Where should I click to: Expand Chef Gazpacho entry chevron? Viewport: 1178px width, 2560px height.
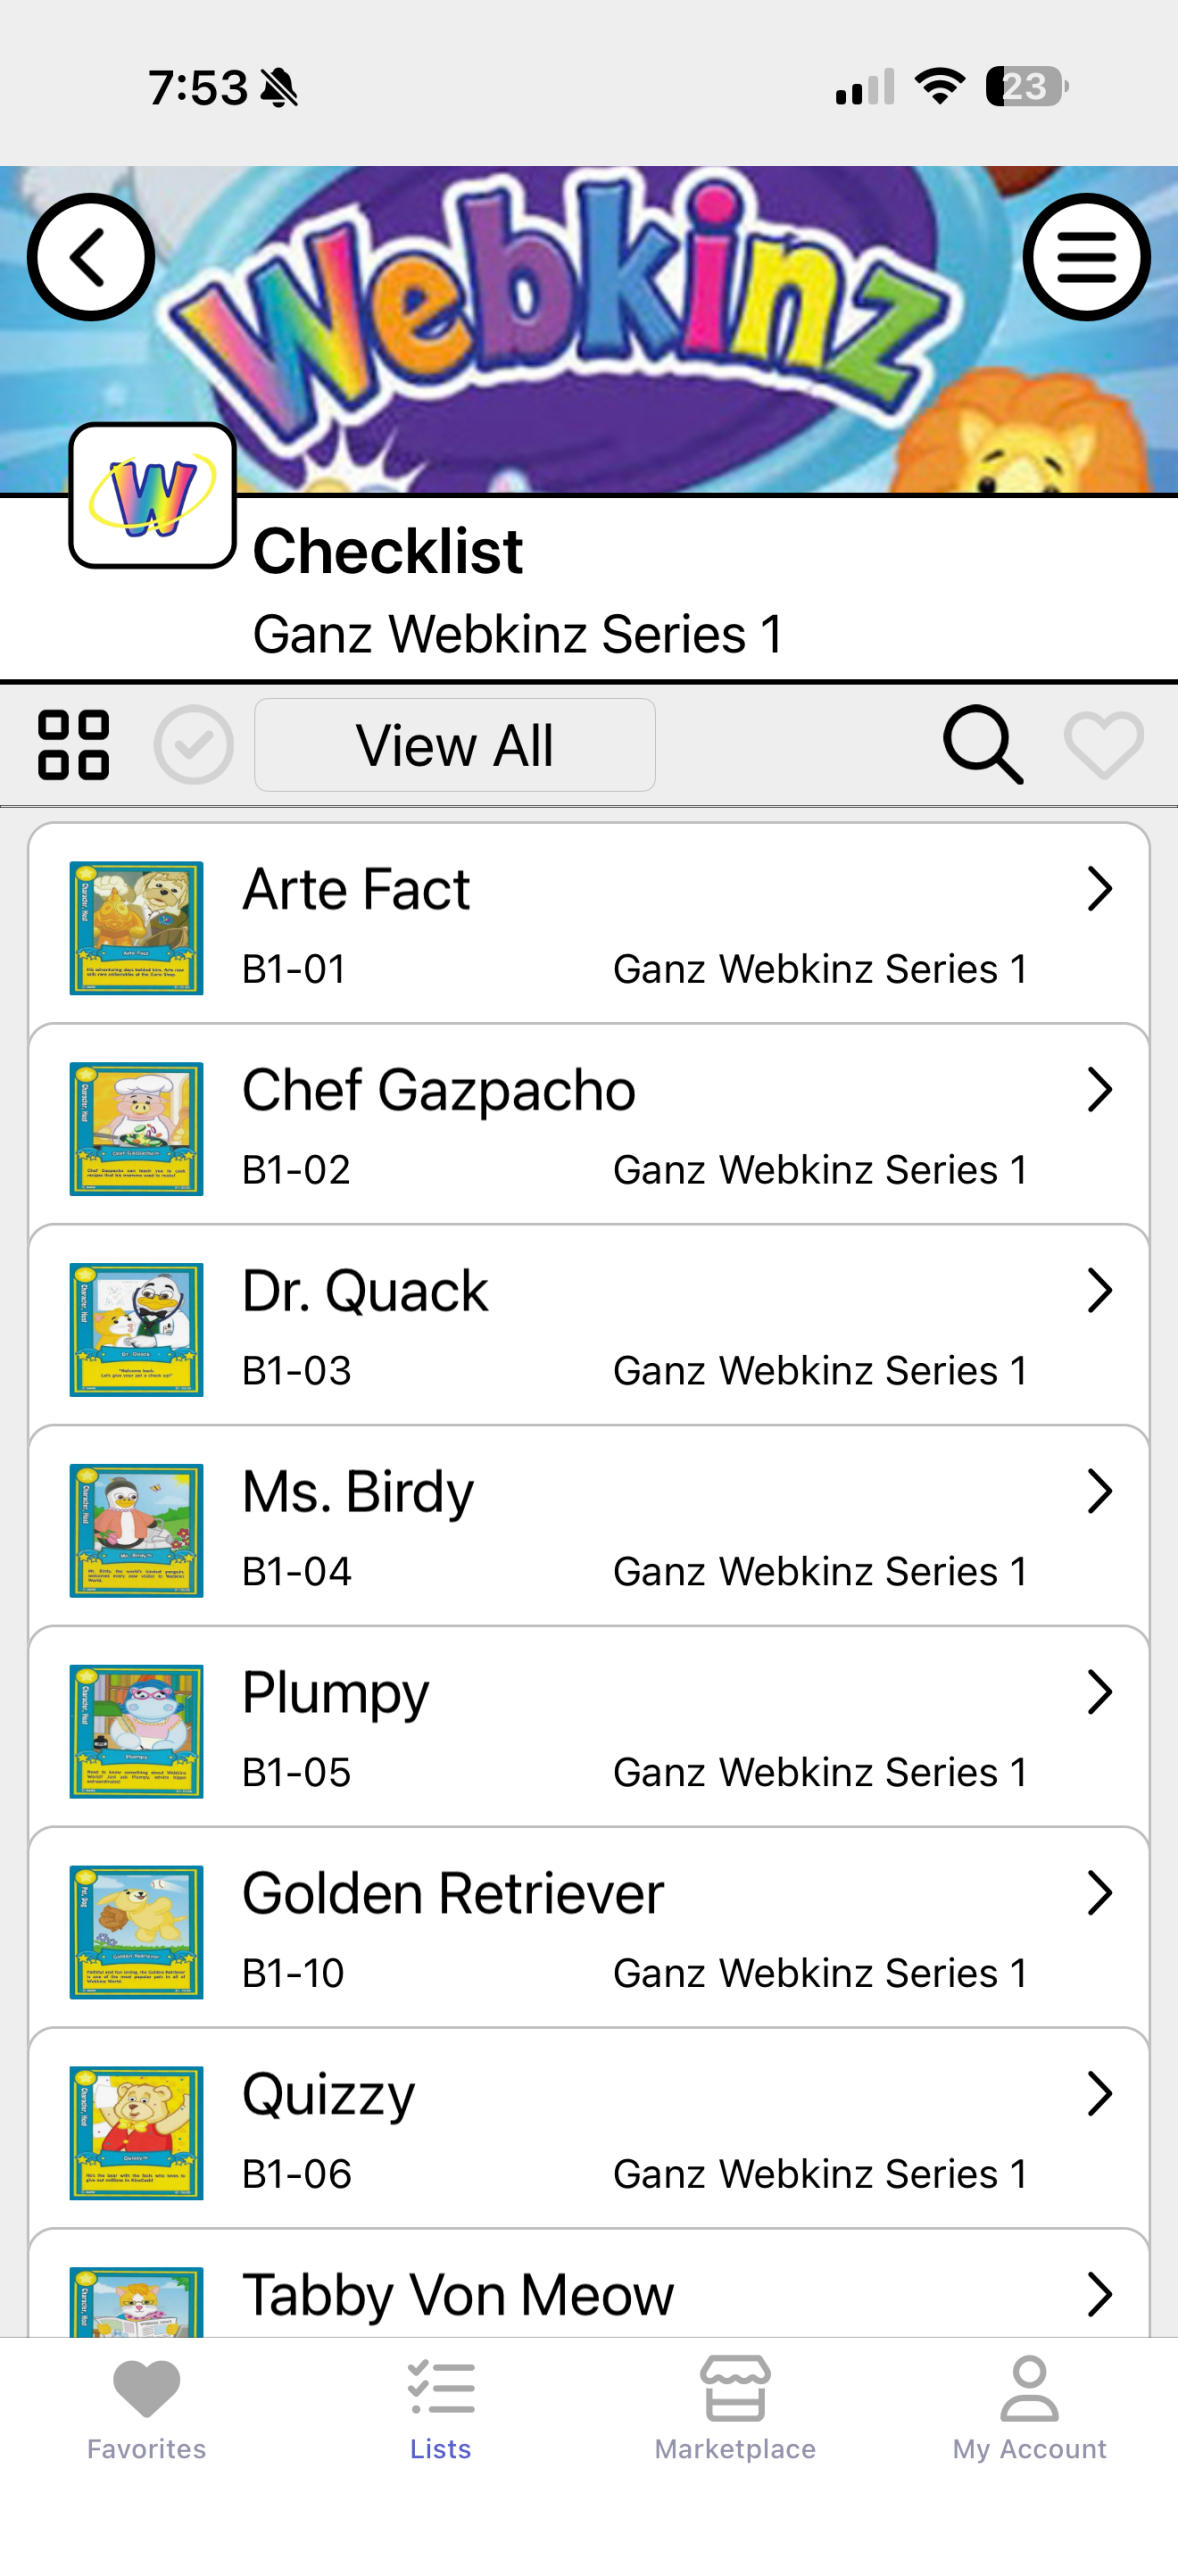coord(1099,1090)
